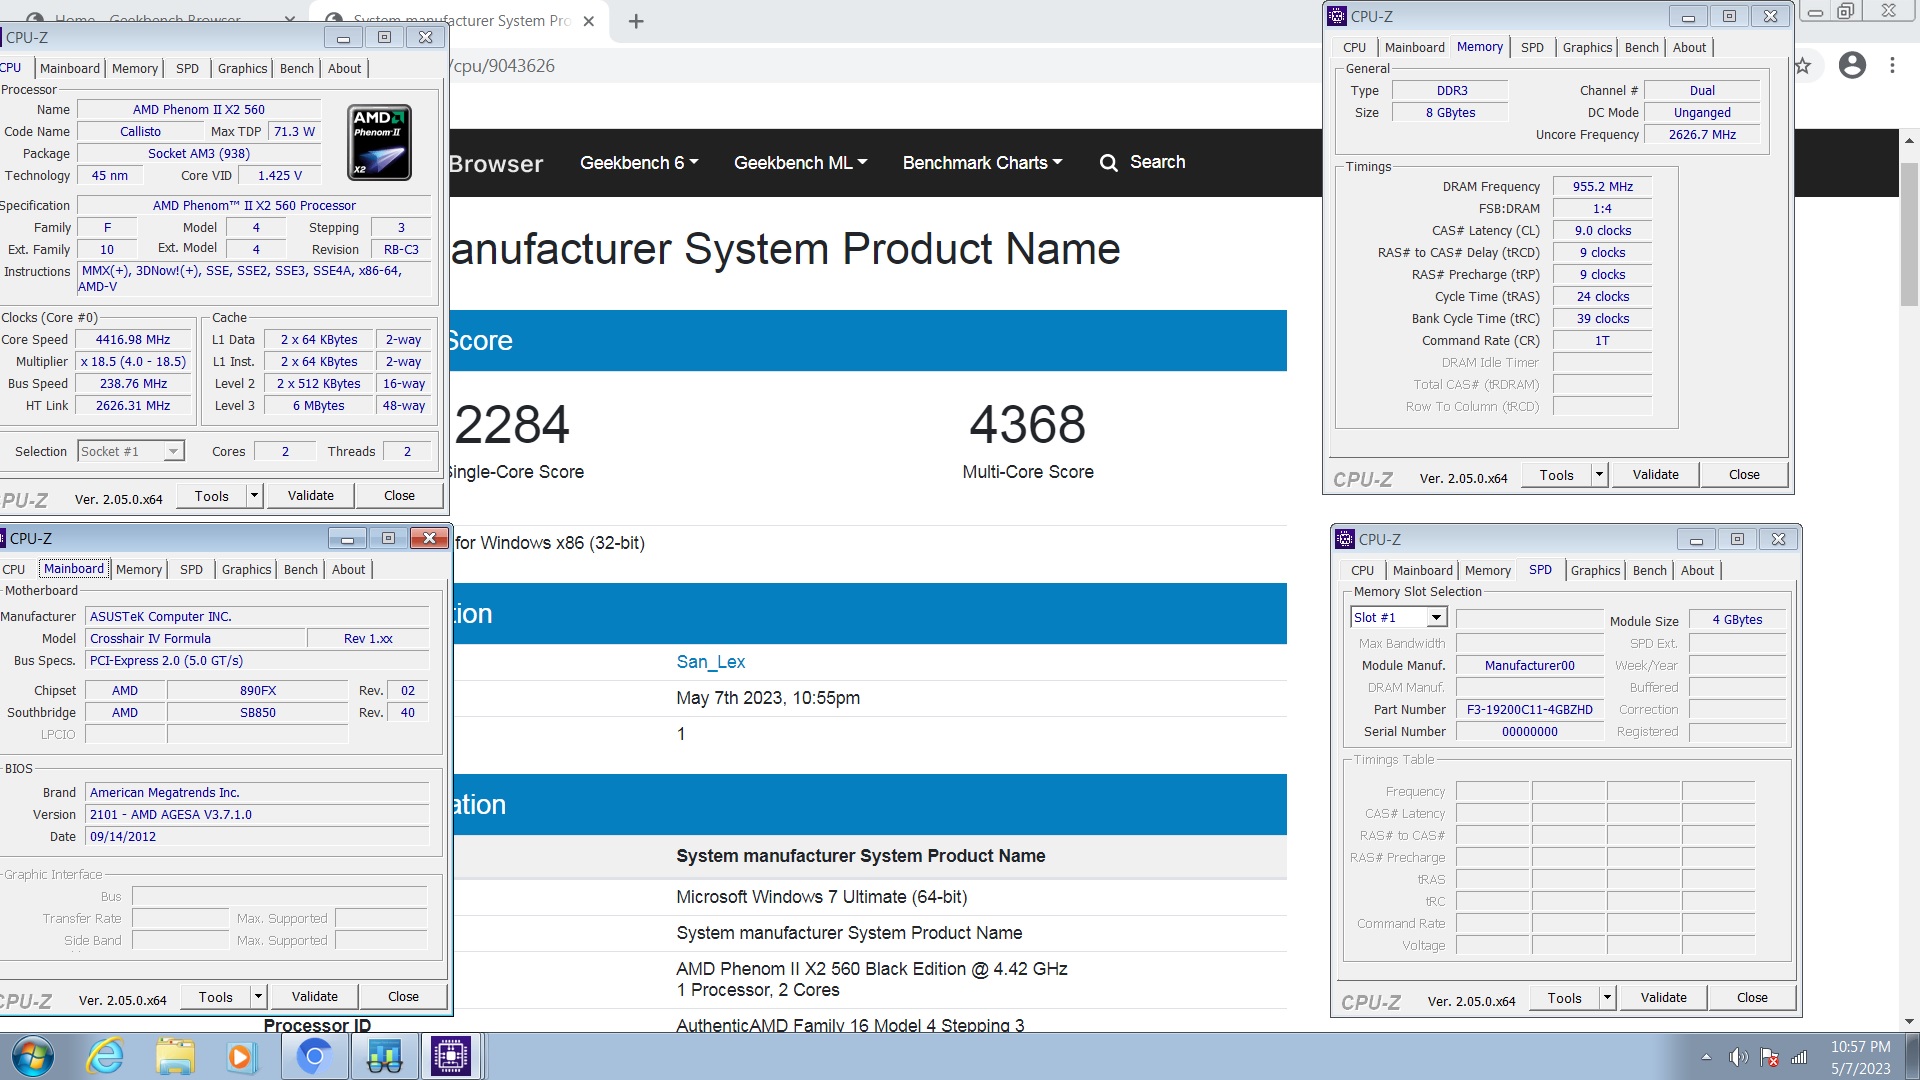Click Validate in SPD window
This screenshot has width=1920, height=1080.
coord(1663,998)
